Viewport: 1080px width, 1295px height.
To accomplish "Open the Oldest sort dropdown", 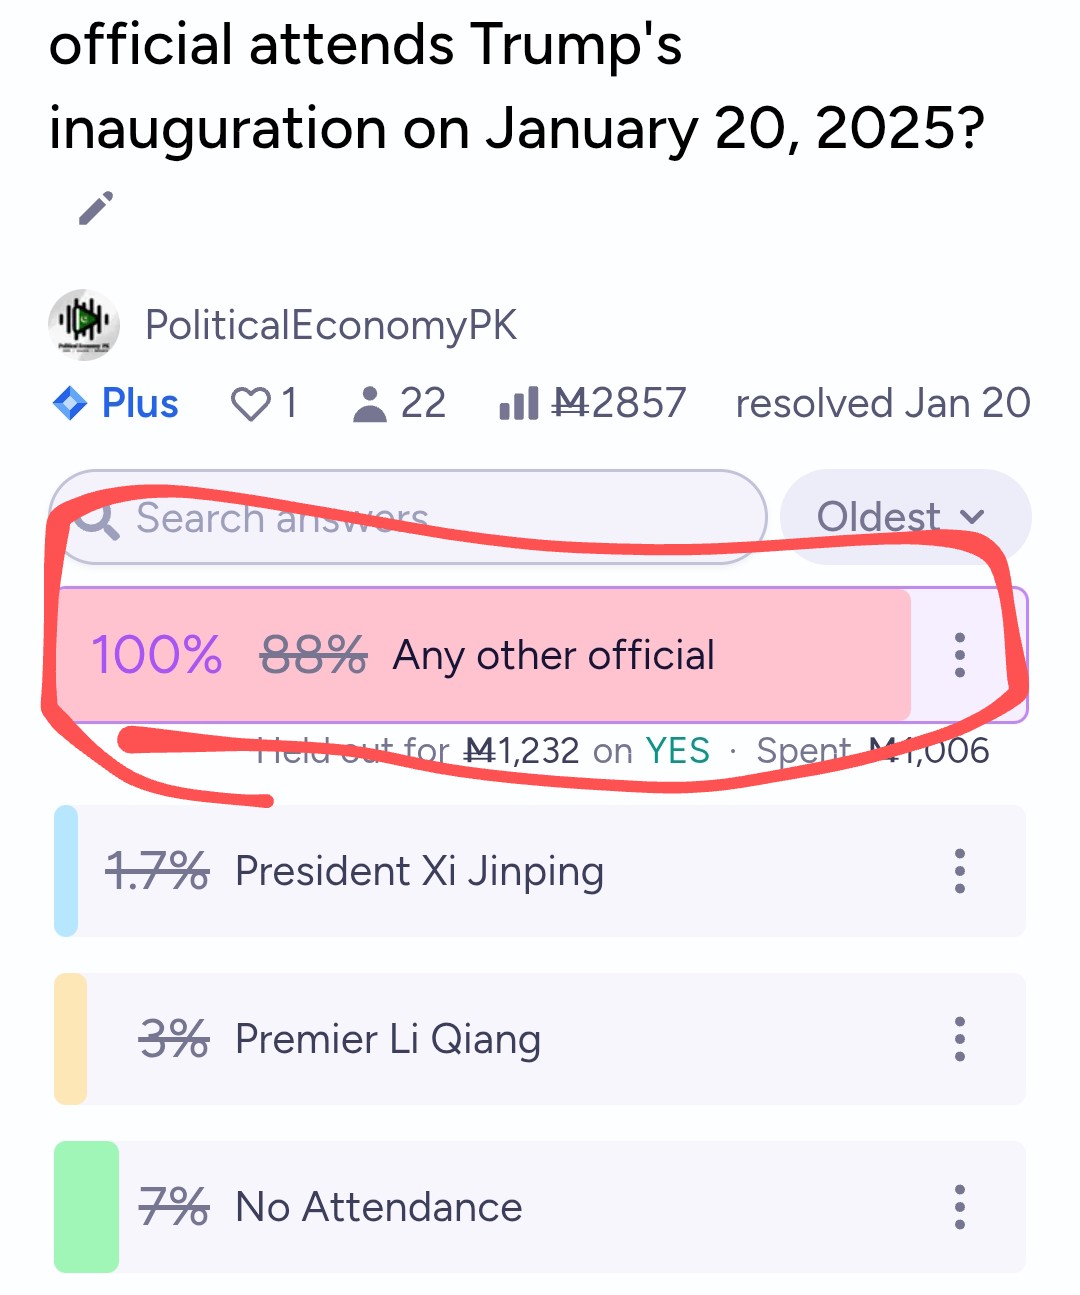I will click(905, 517).
